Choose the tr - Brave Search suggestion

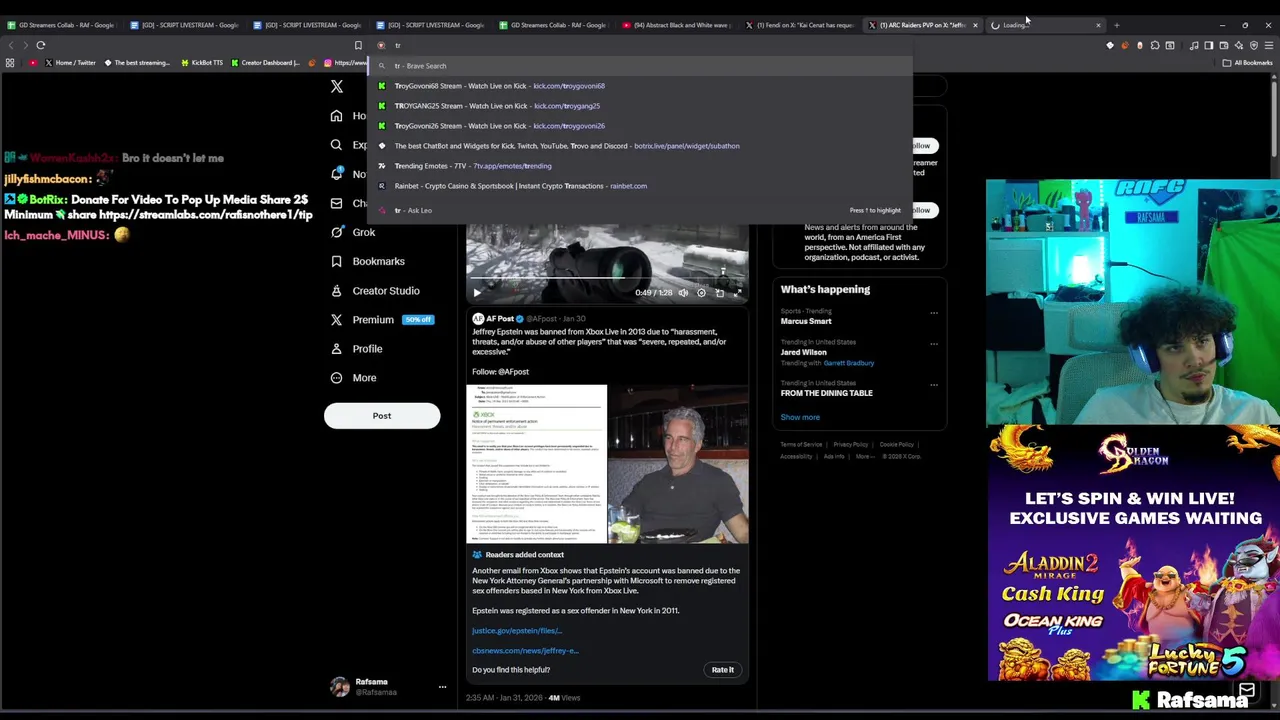[x=640, y=66]
